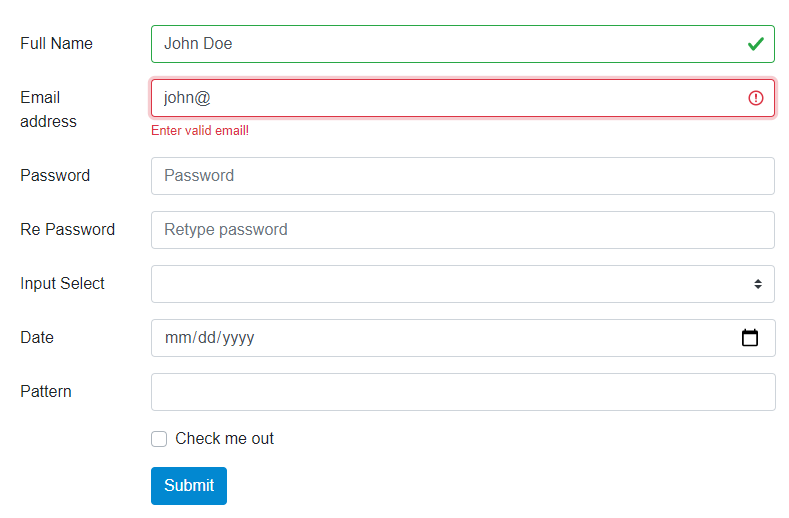The width and height of the screenshot is (789, 518).
Task: Click the red error exclamation icon
Action: [x=755, y=98]
